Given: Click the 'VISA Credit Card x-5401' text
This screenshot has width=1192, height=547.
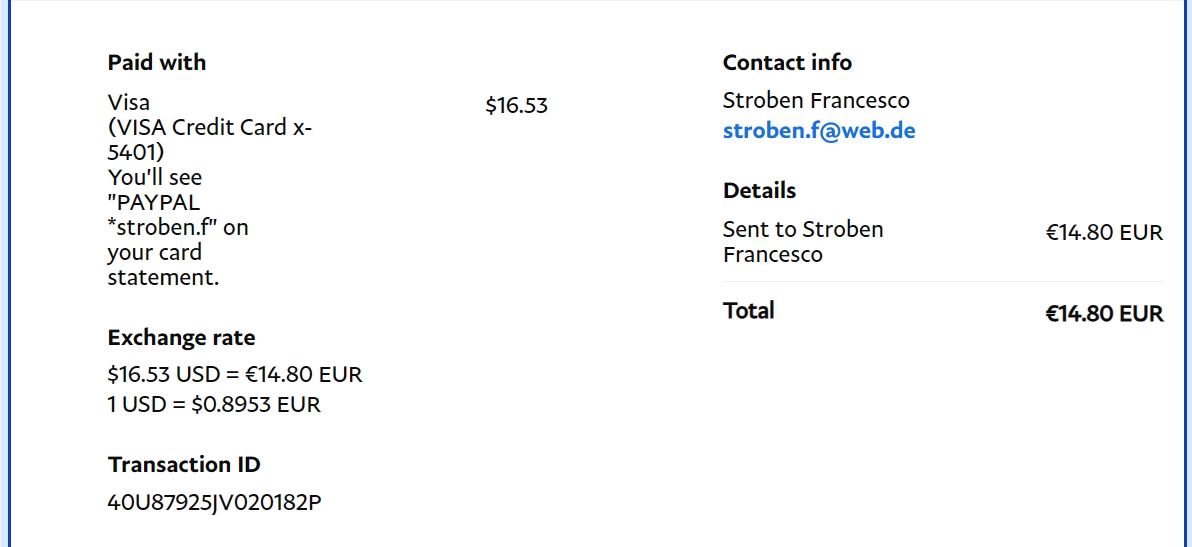Looking at the screenshot, I should pyautogui.click(x=209, y=140).
